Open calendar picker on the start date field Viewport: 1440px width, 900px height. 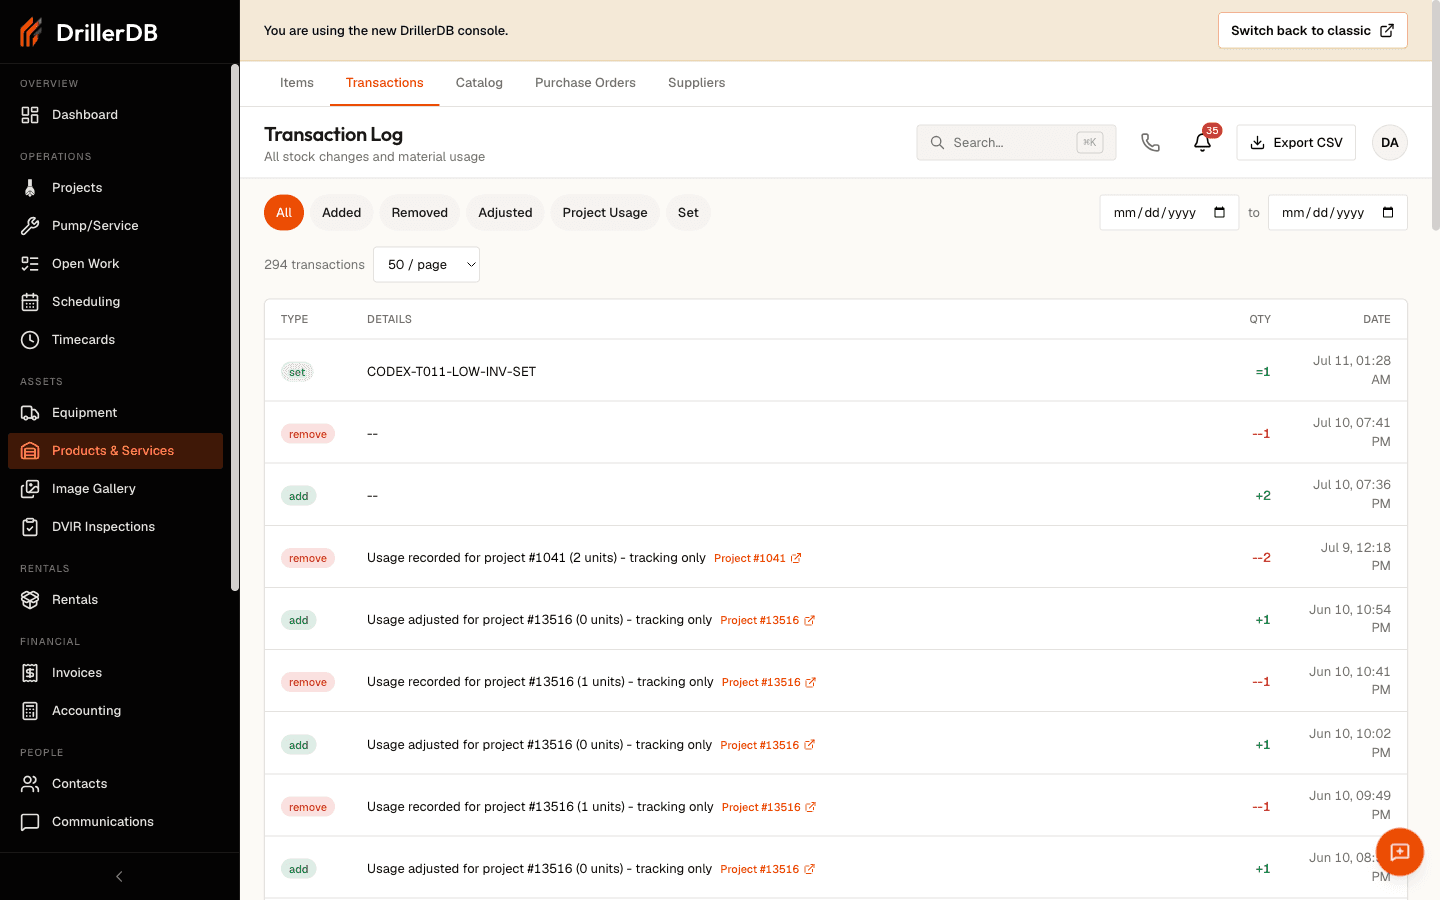pyautogui.click(x=1220, y=213)
